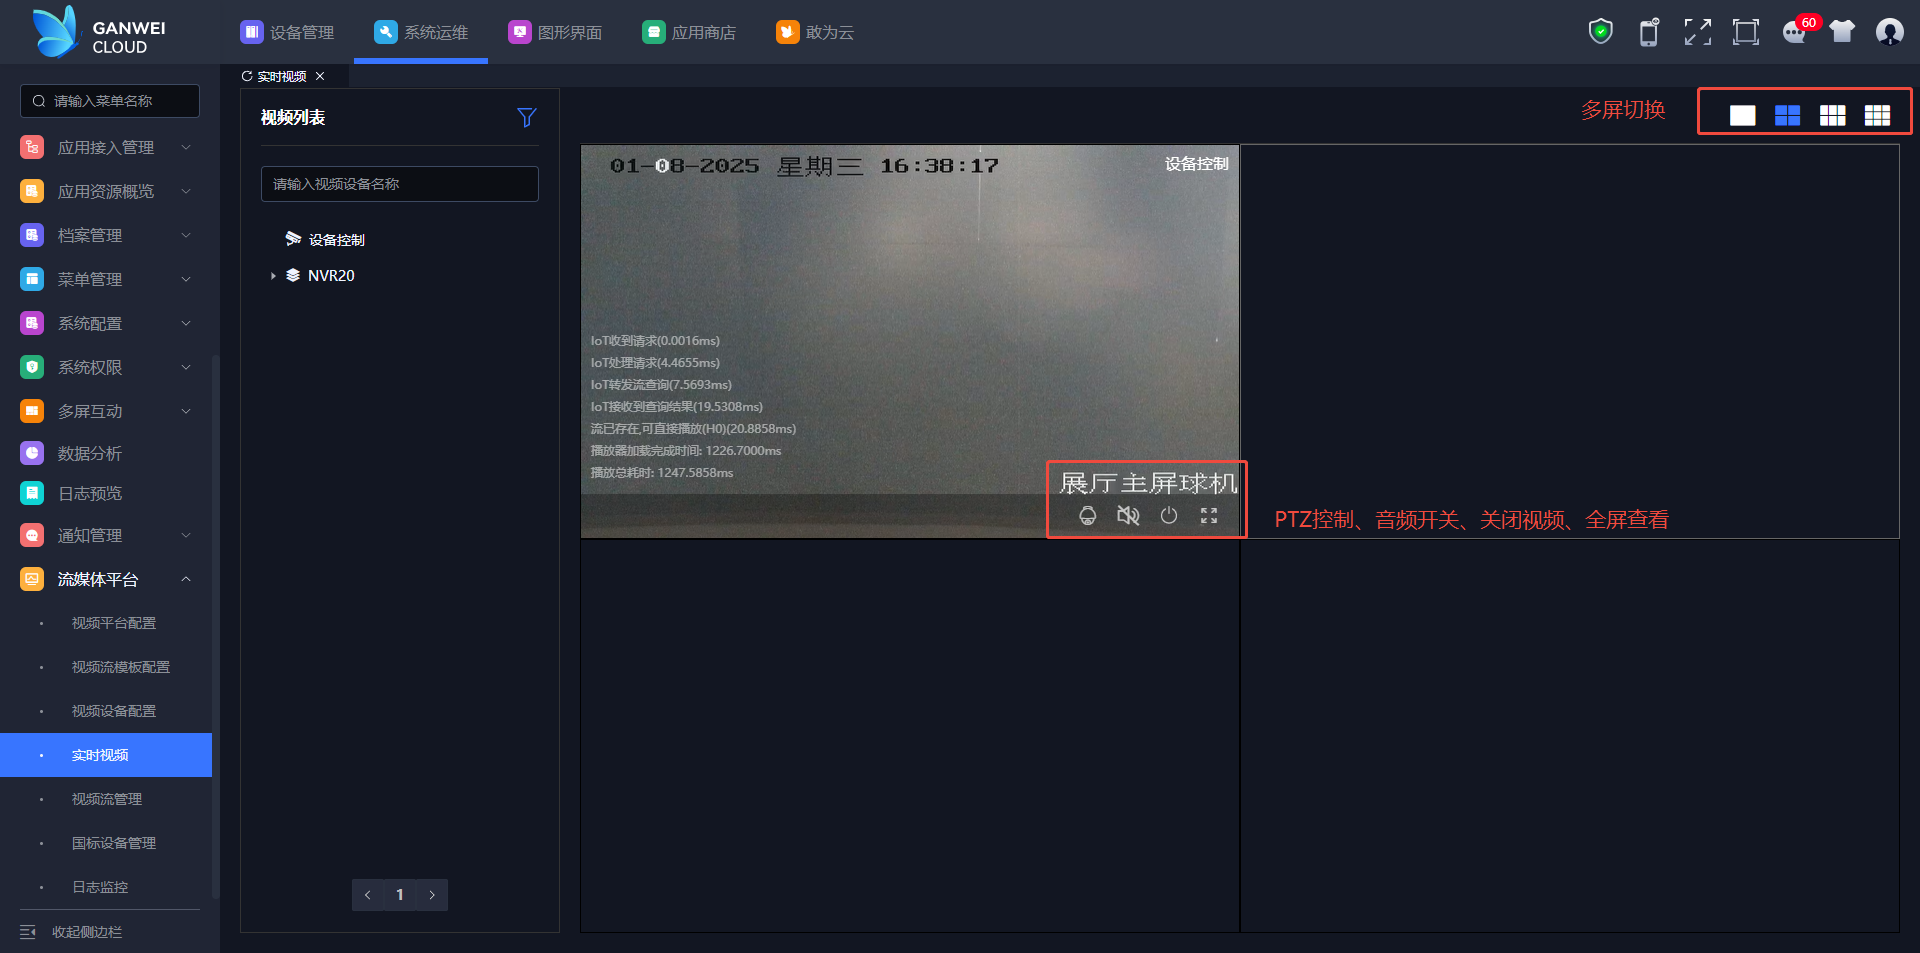Refresh the 实时视频 tab
The image size is (1920, 953).
247,76
